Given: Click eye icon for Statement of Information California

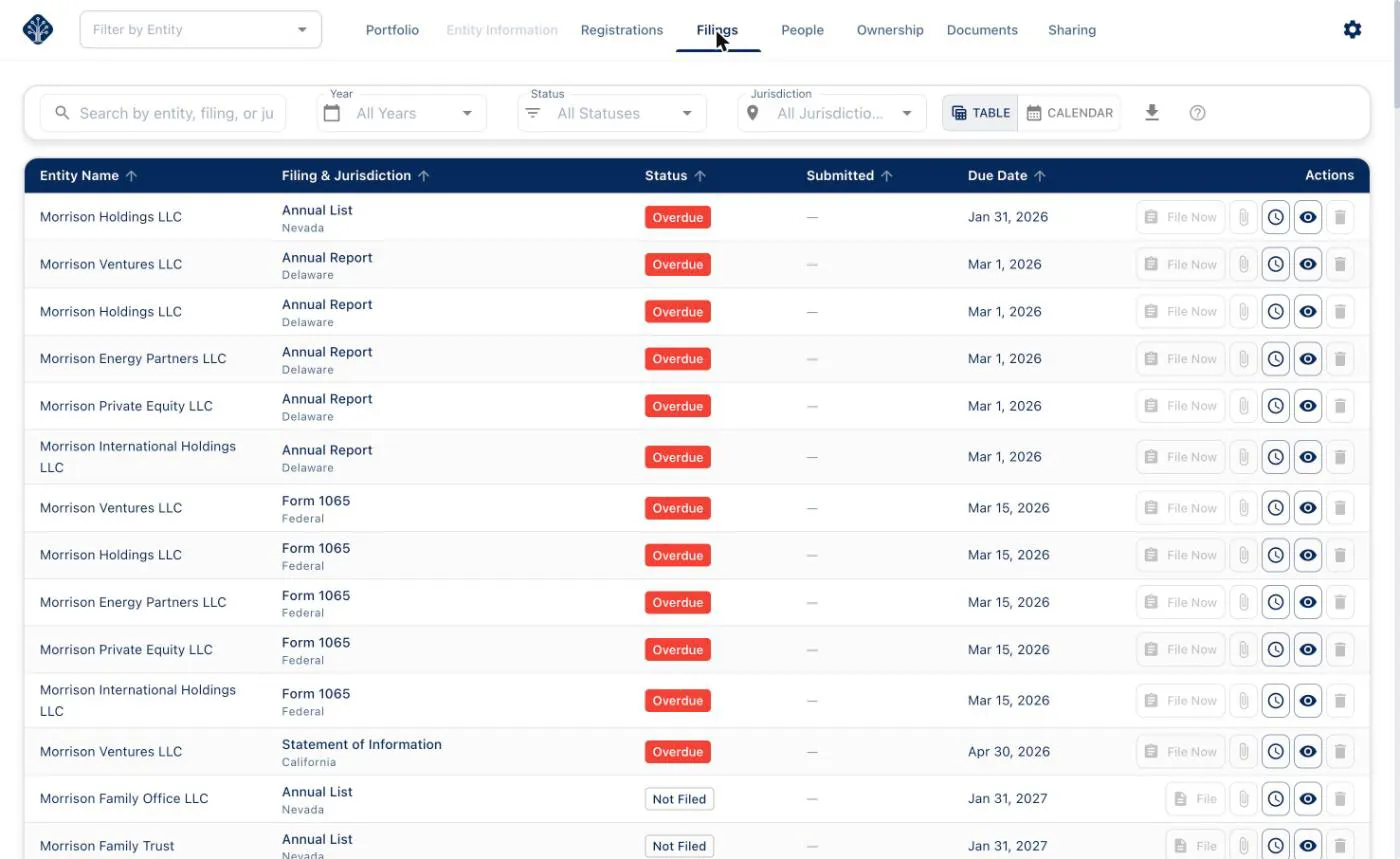Looking at the screenshot, I should [x=1308, y=752].
